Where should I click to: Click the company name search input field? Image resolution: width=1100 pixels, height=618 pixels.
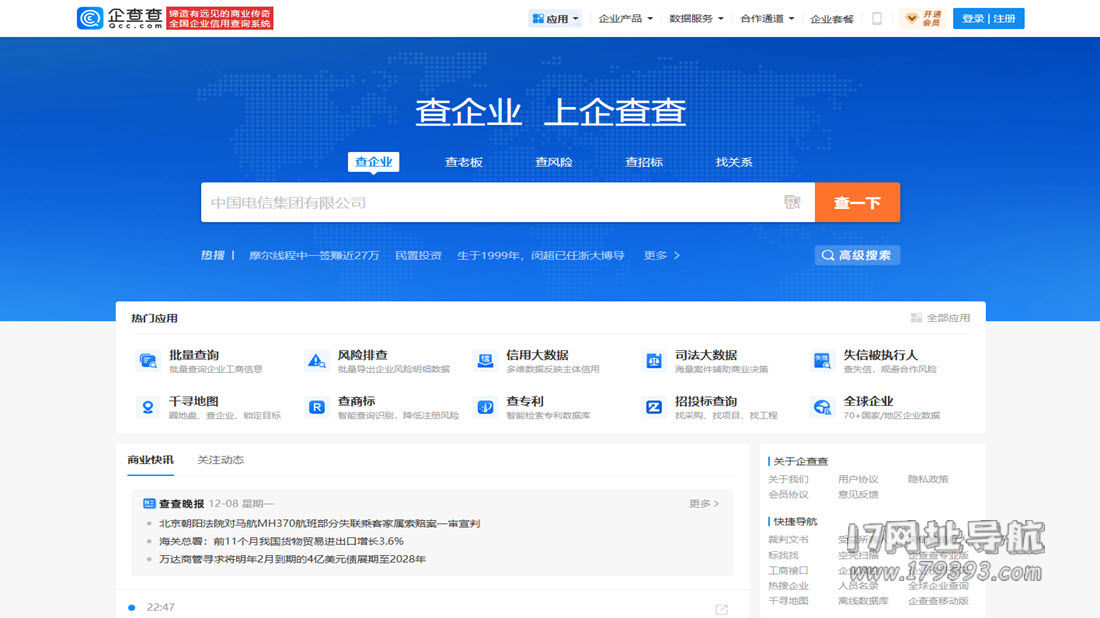click(x=490, y=202)
